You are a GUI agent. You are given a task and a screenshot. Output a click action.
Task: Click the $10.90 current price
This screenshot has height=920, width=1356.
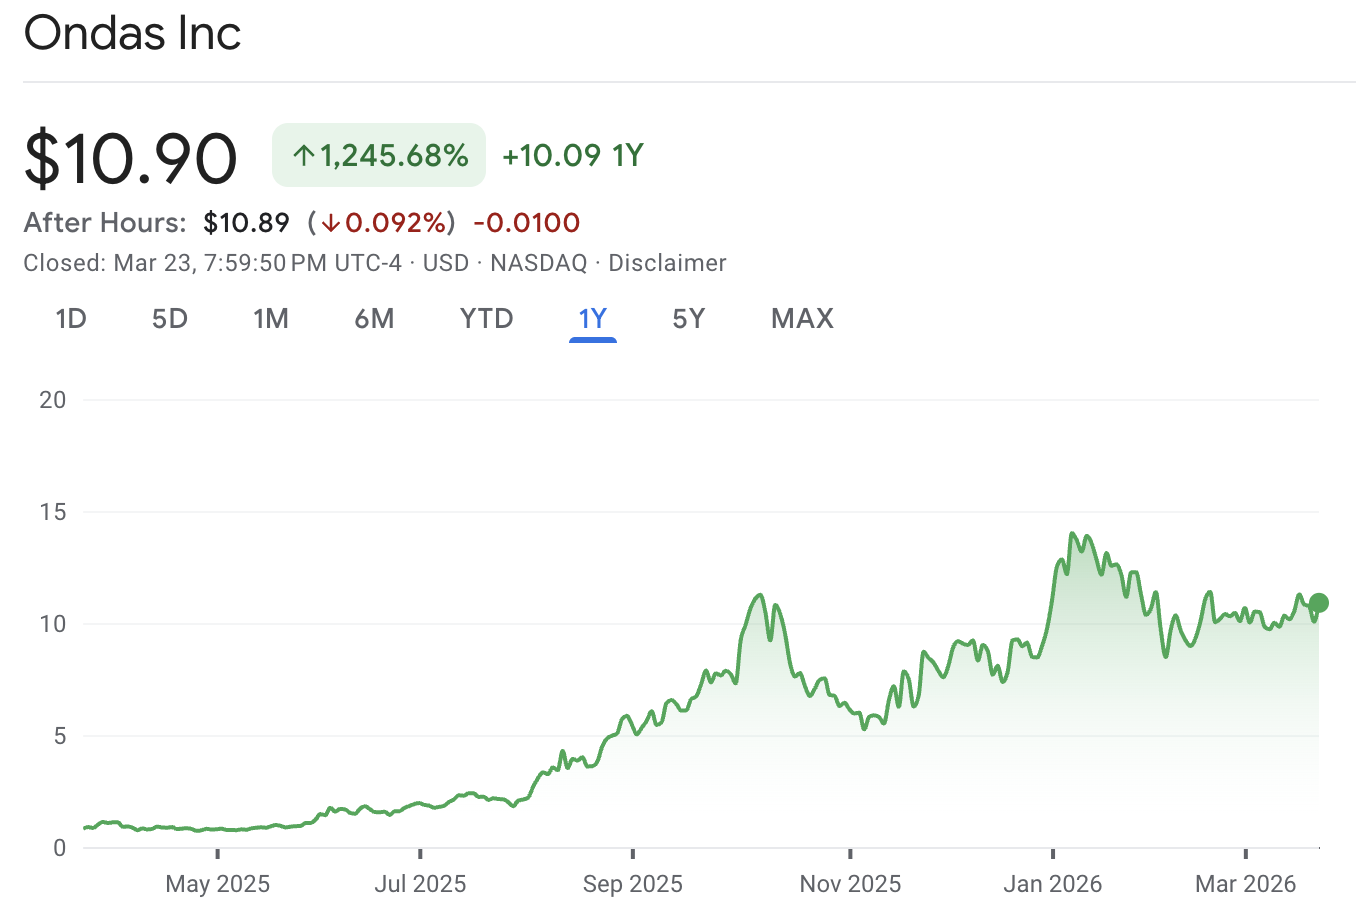point(131,158)
